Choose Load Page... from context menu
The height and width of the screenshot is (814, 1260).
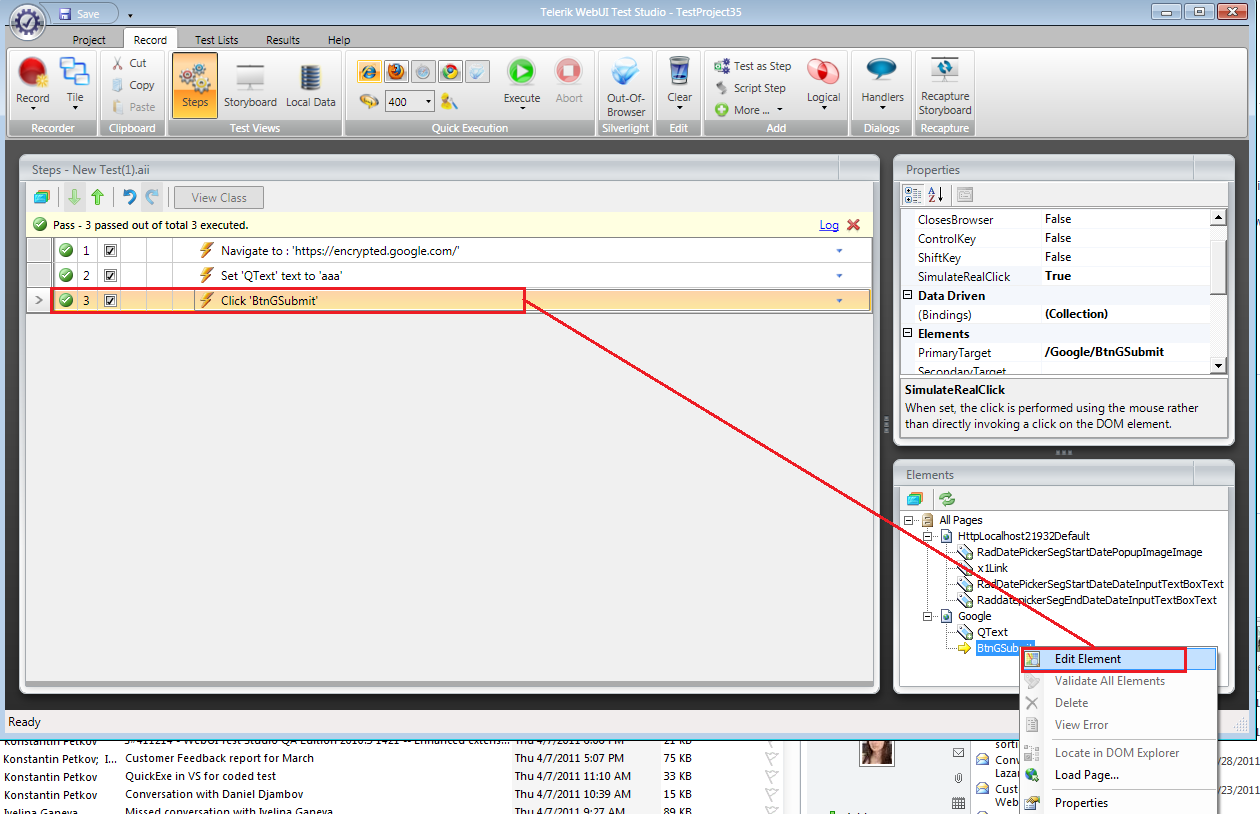[x=1118, y=775]
